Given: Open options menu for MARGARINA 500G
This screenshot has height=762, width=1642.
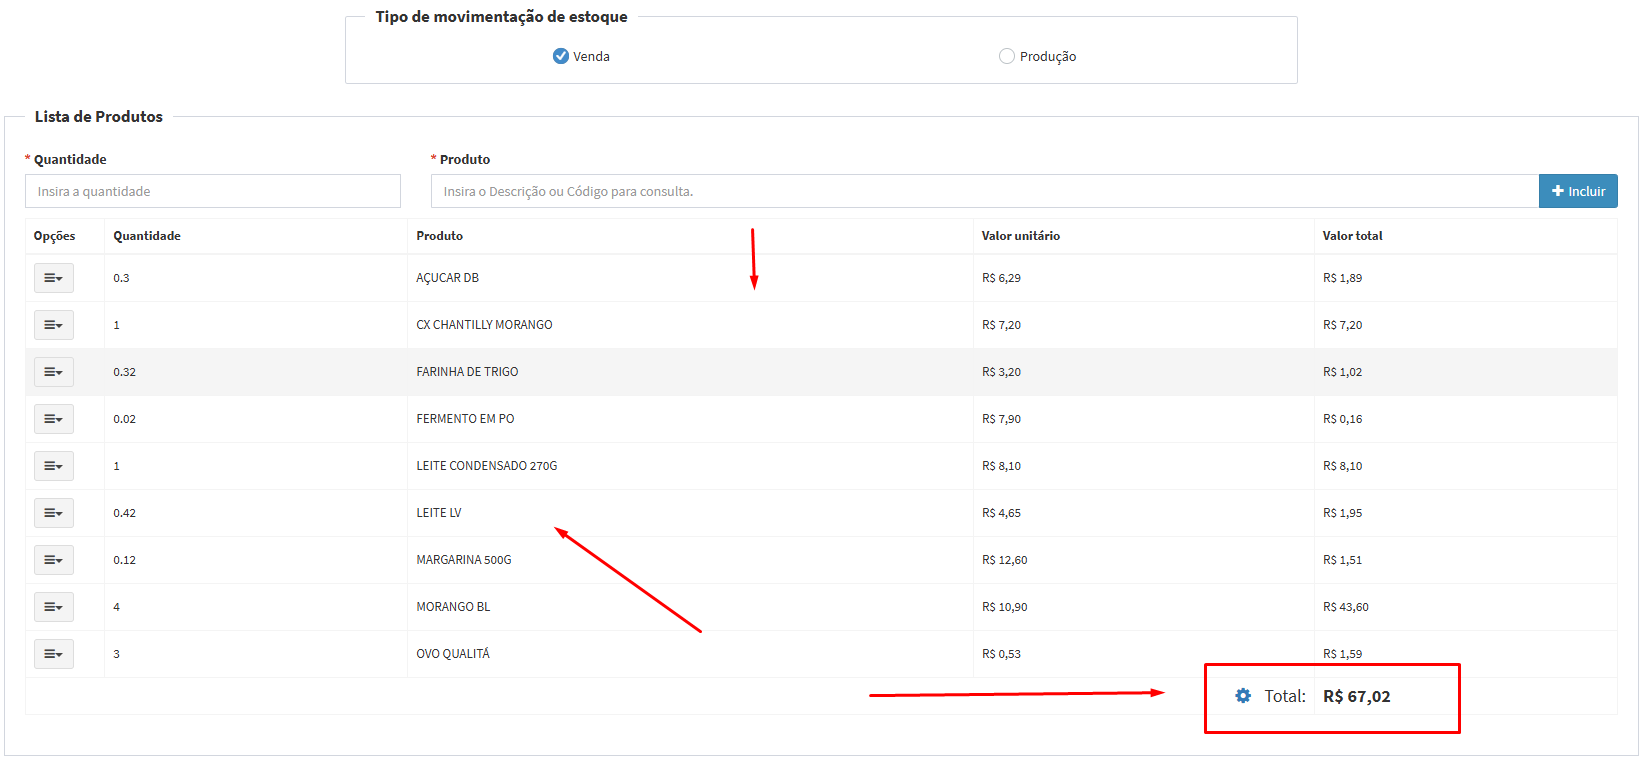Looking at the screenshot, I should [x=54, y=560].
